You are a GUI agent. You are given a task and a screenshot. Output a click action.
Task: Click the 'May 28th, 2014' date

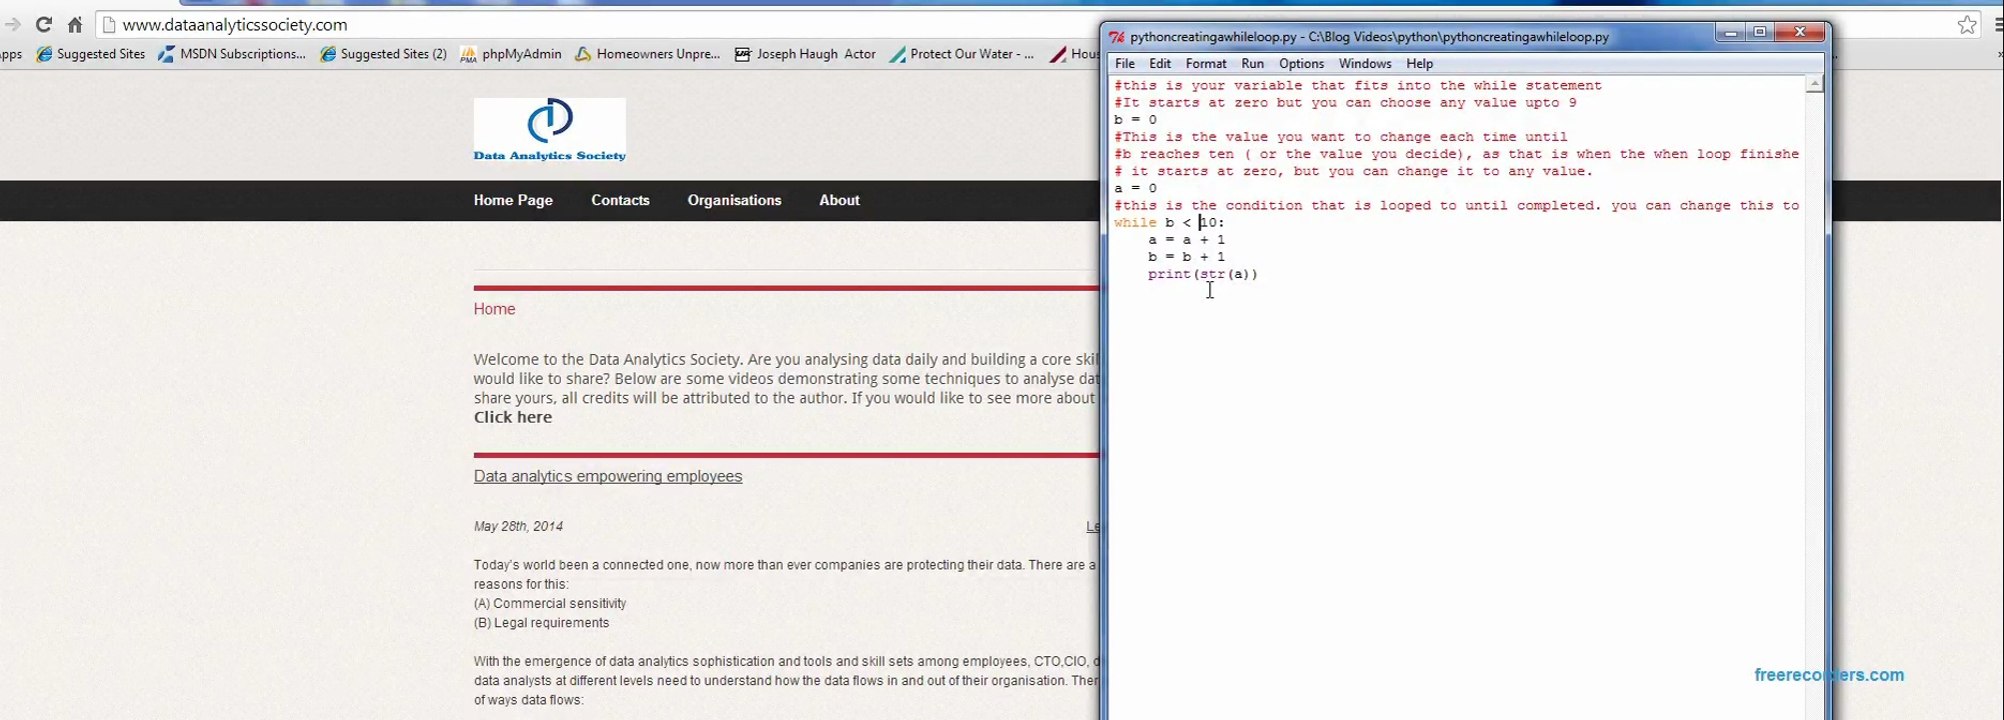coord(518,526)
